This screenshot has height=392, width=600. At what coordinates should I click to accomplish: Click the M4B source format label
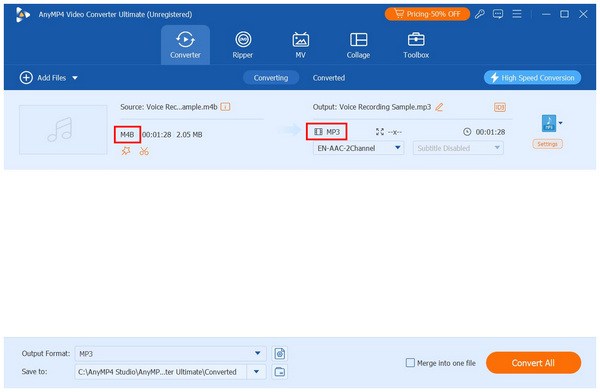click(x=127, y=134)
